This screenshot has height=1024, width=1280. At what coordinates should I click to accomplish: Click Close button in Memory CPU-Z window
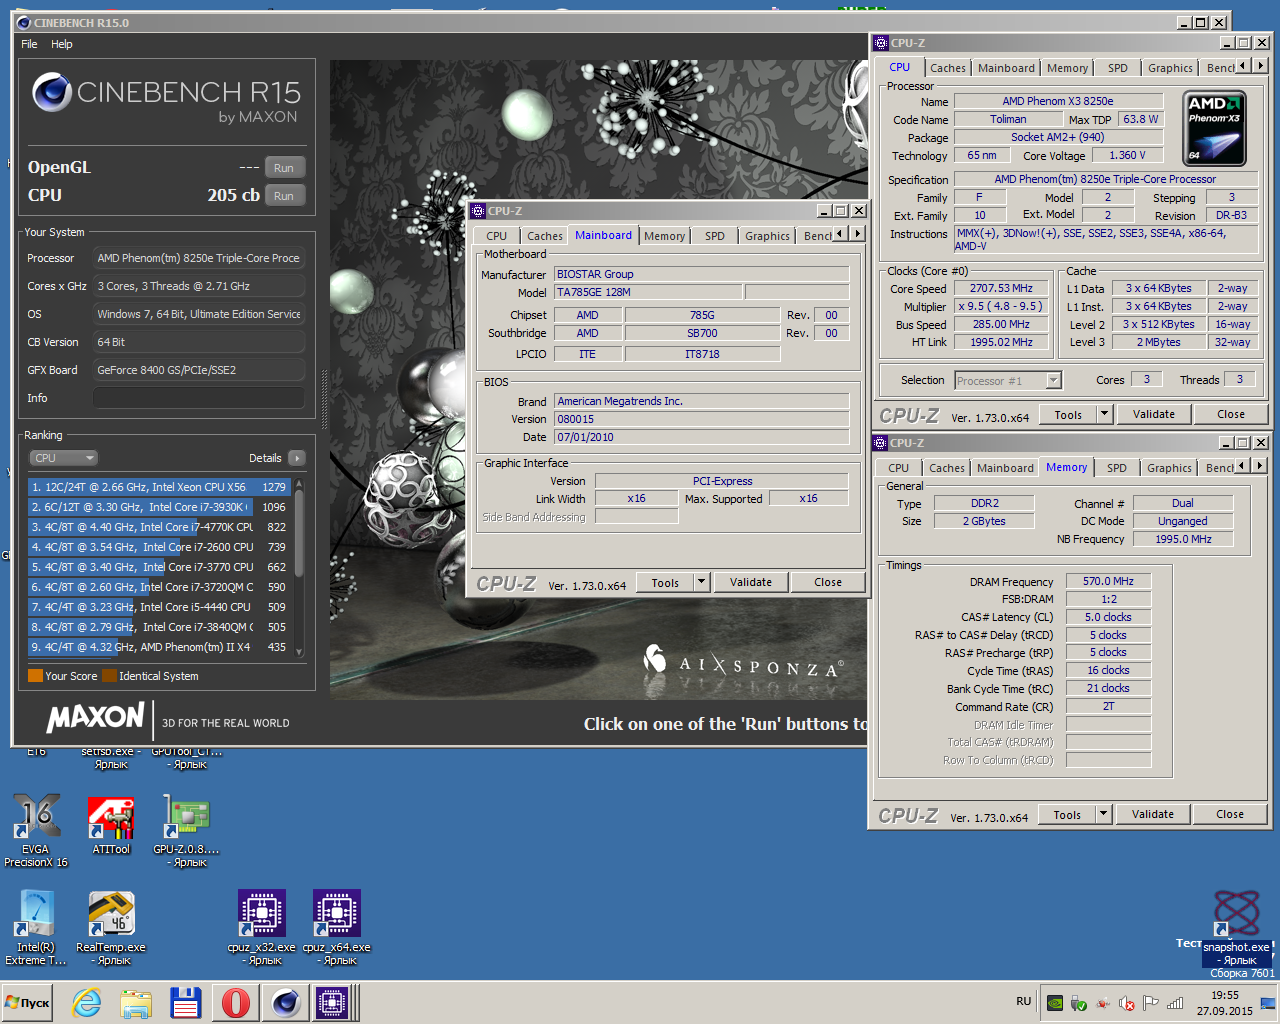[1230, 814]
